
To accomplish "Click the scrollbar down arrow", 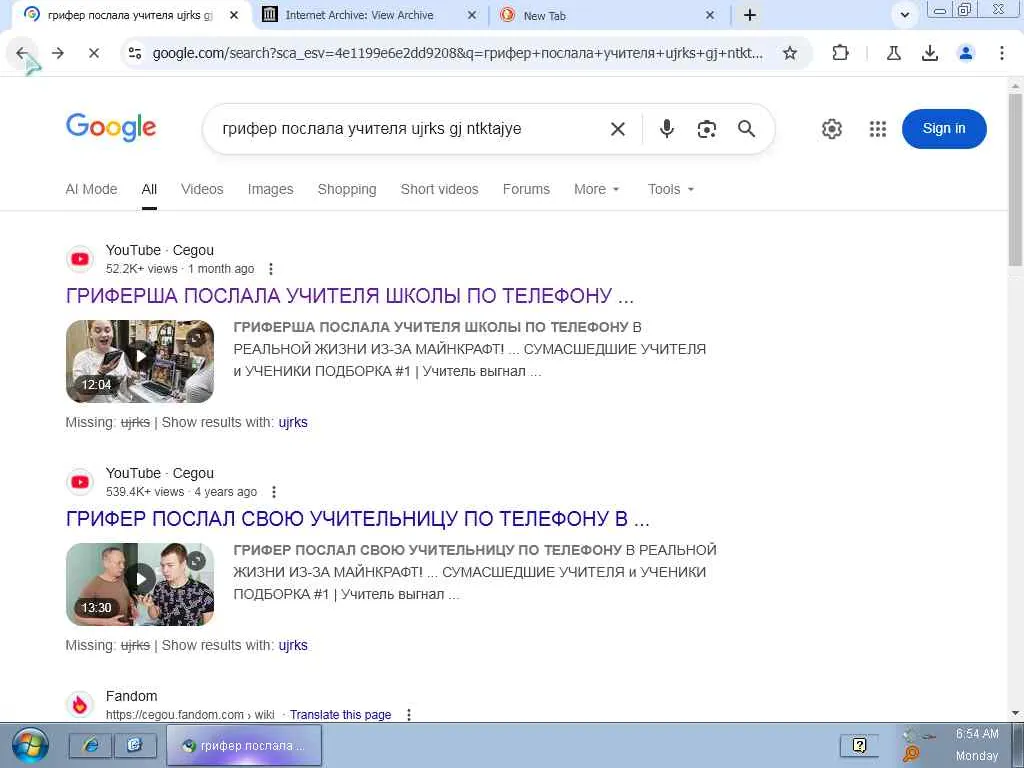I will [x=1016, y=713].
